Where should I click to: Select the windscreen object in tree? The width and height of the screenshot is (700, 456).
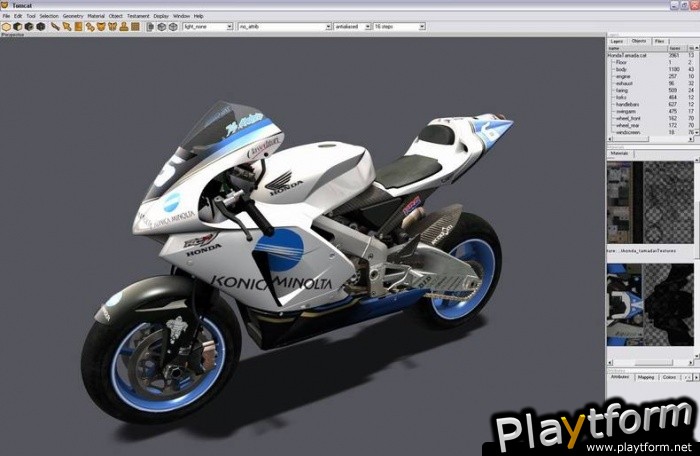(628, 132)
